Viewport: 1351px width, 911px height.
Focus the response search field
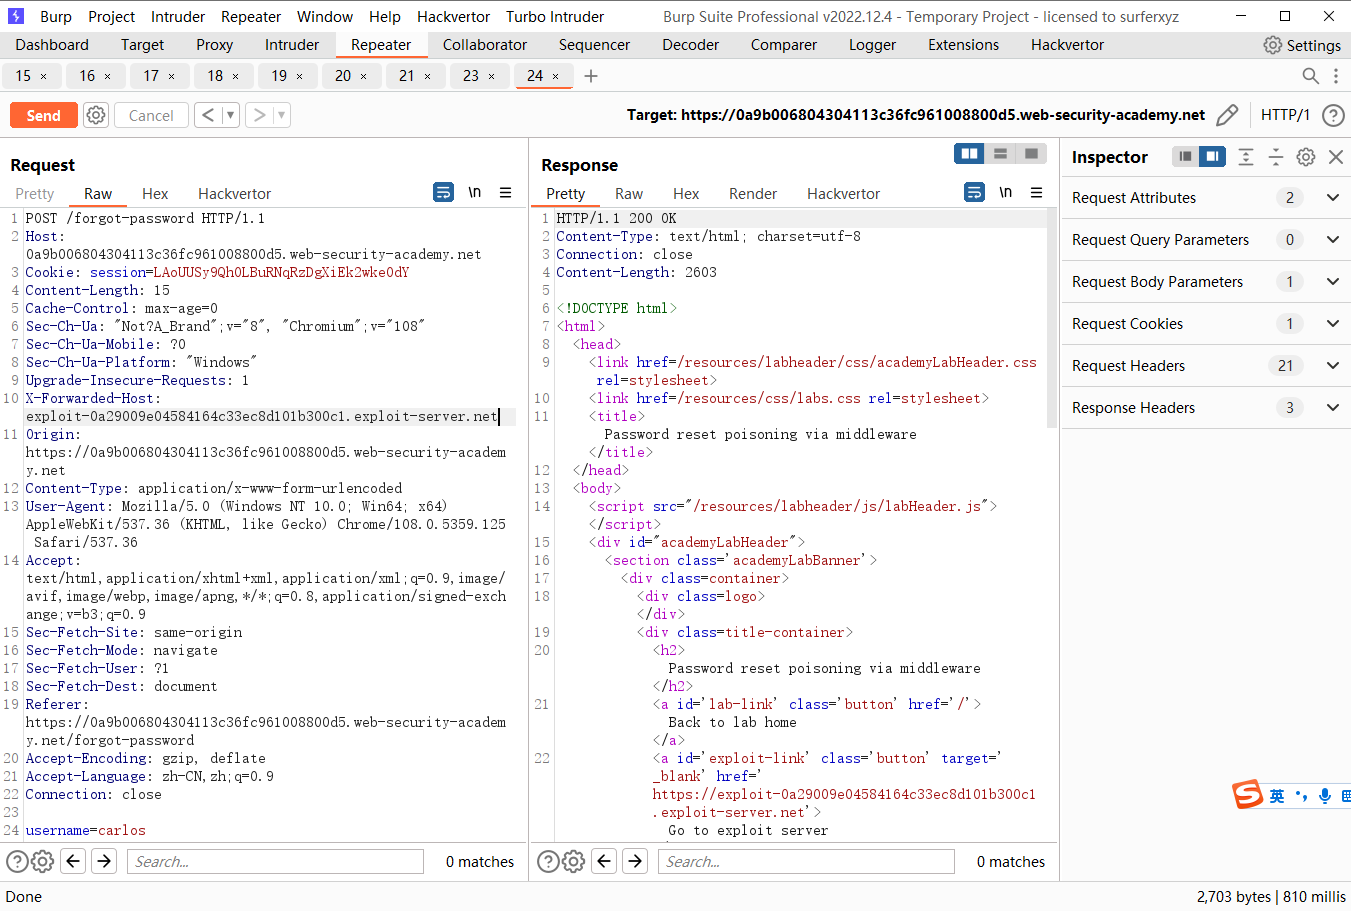click(806, 861)
